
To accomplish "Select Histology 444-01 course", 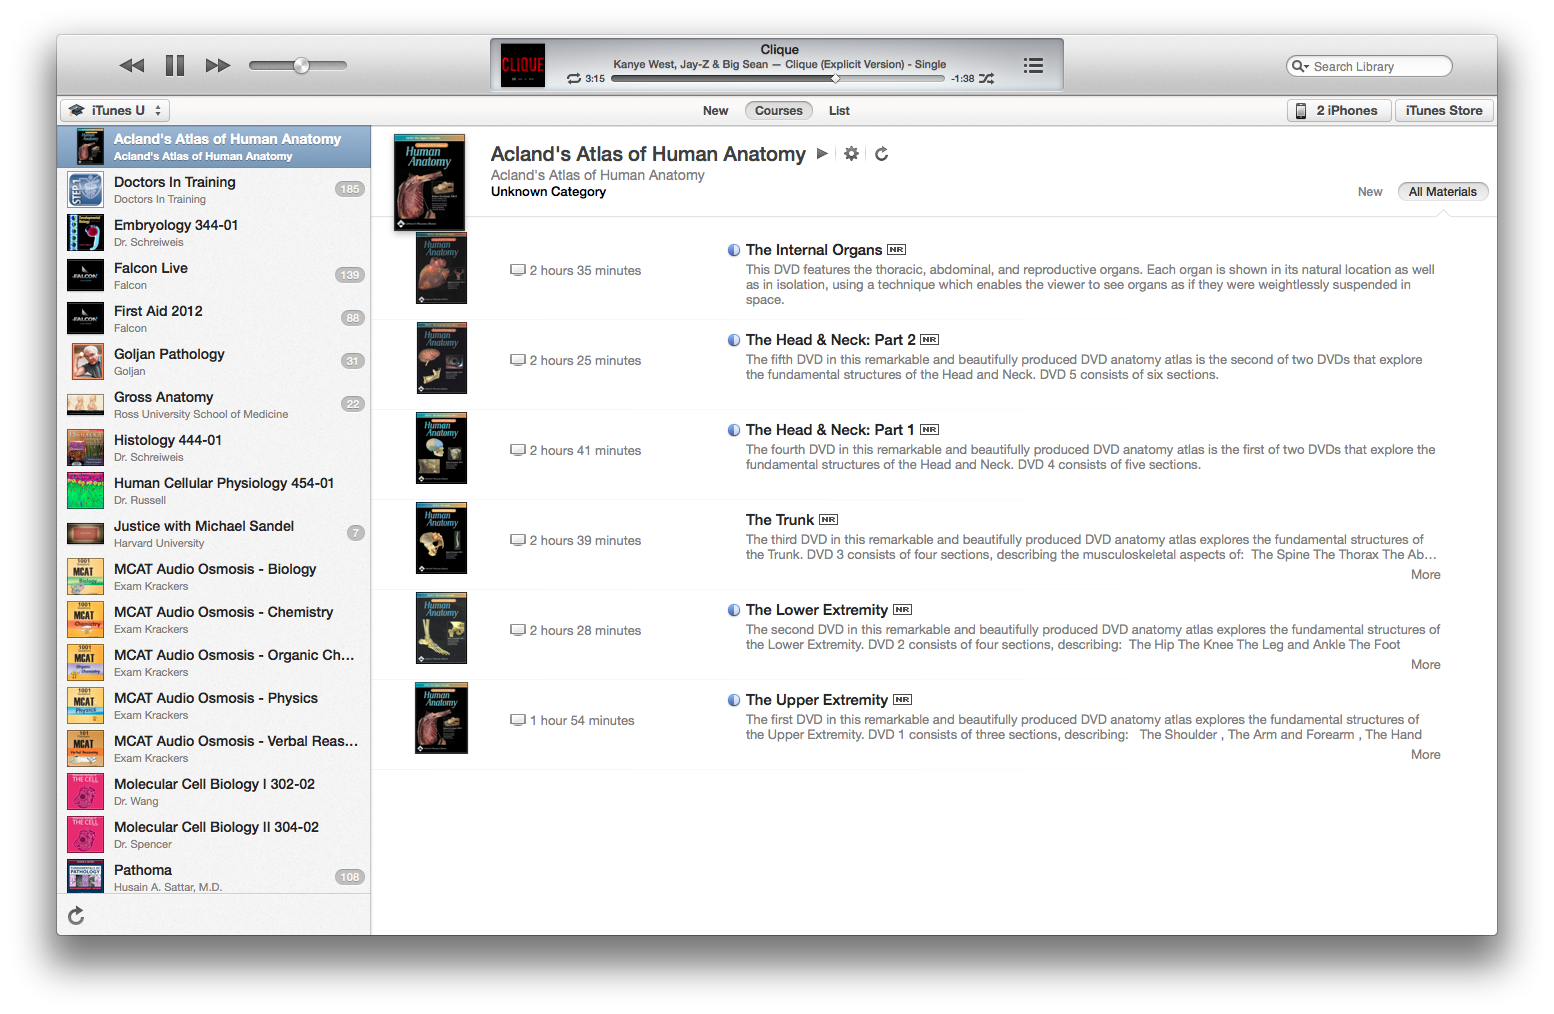I will pos(214,447).
